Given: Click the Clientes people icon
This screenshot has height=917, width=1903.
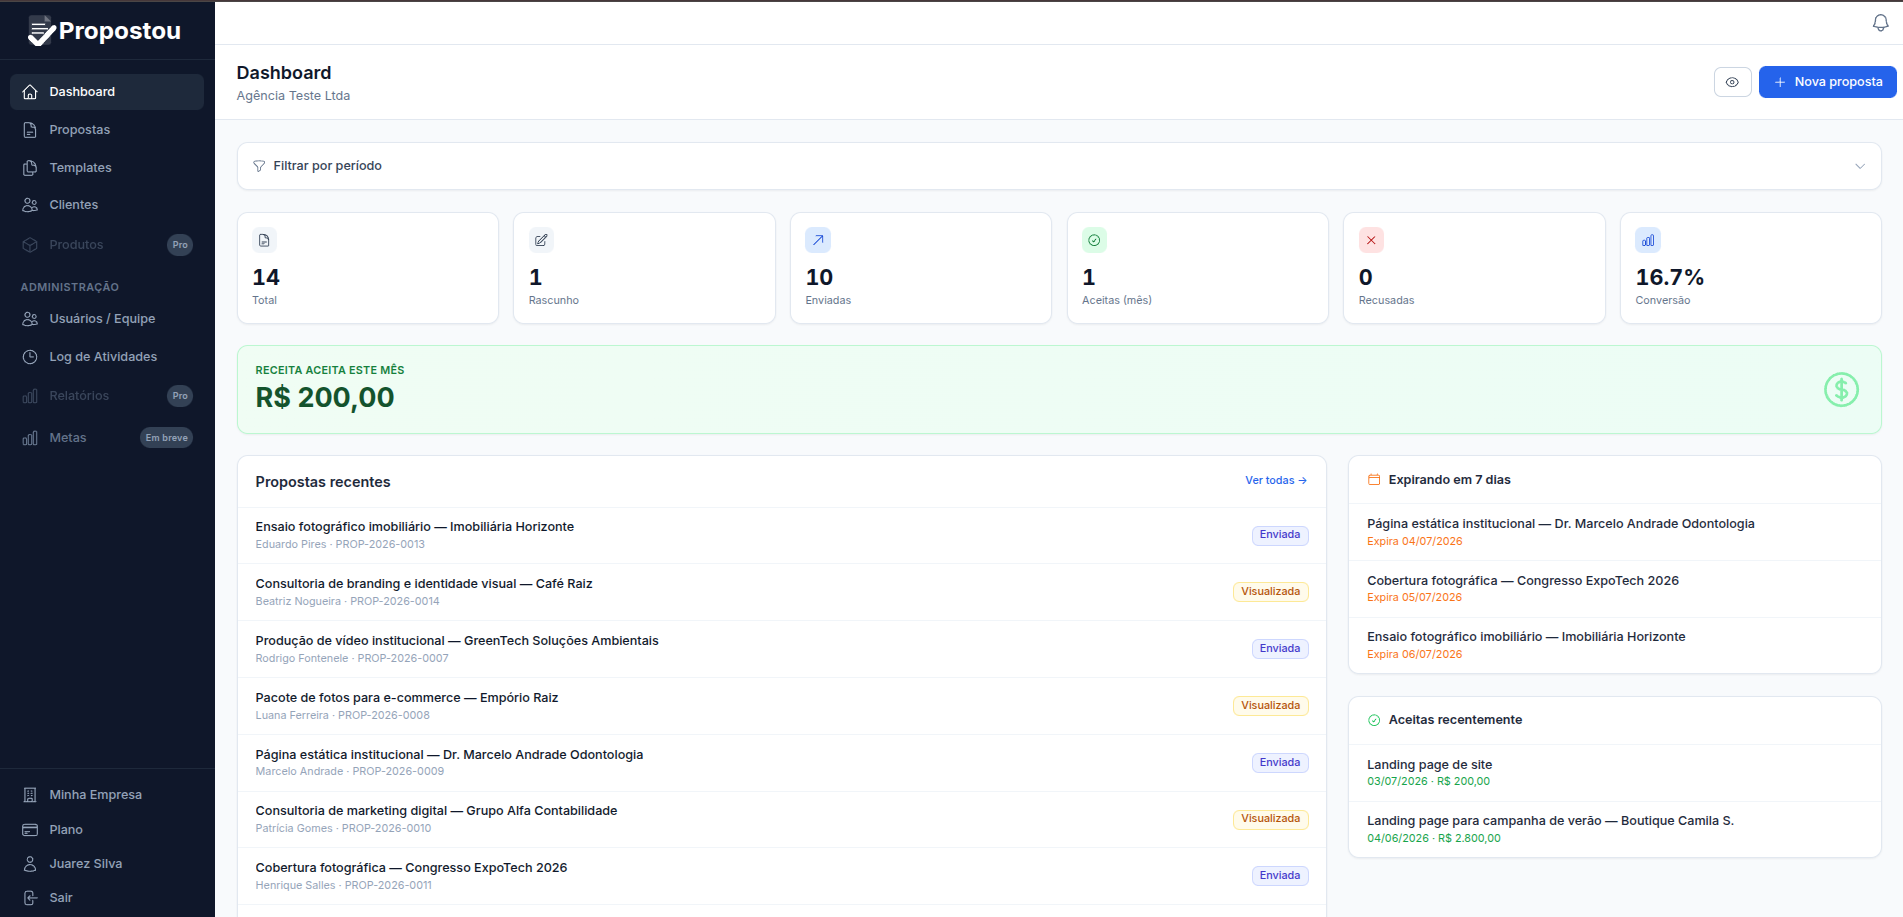Looking at the screenshot, I should pos(30,205).
